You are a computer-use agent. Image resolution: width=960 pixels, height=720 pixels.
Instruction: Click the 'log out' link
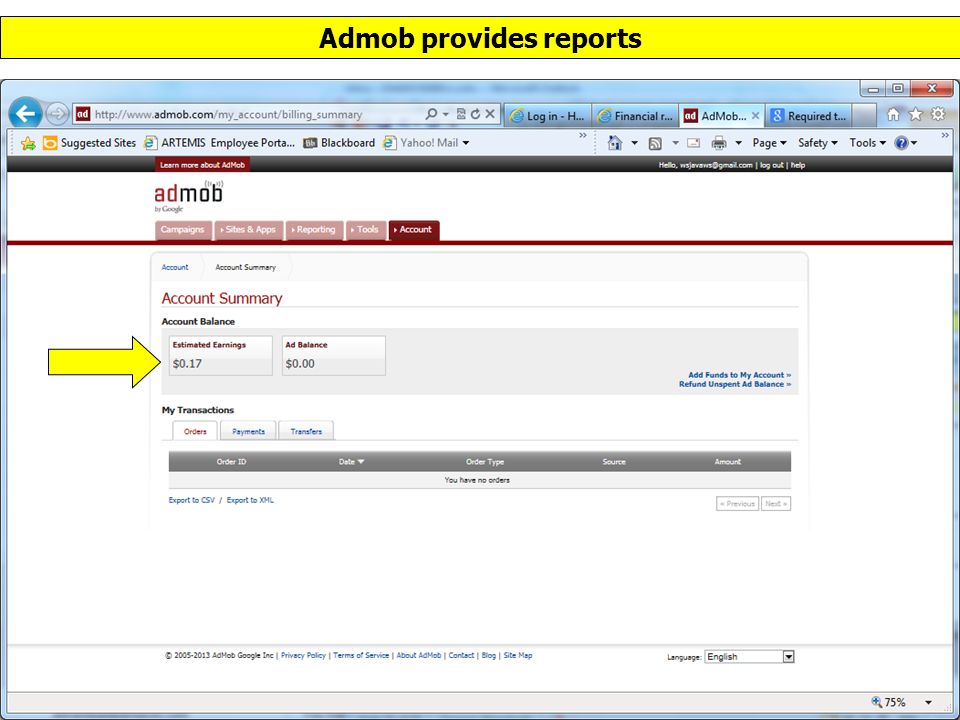coord(771,165)
